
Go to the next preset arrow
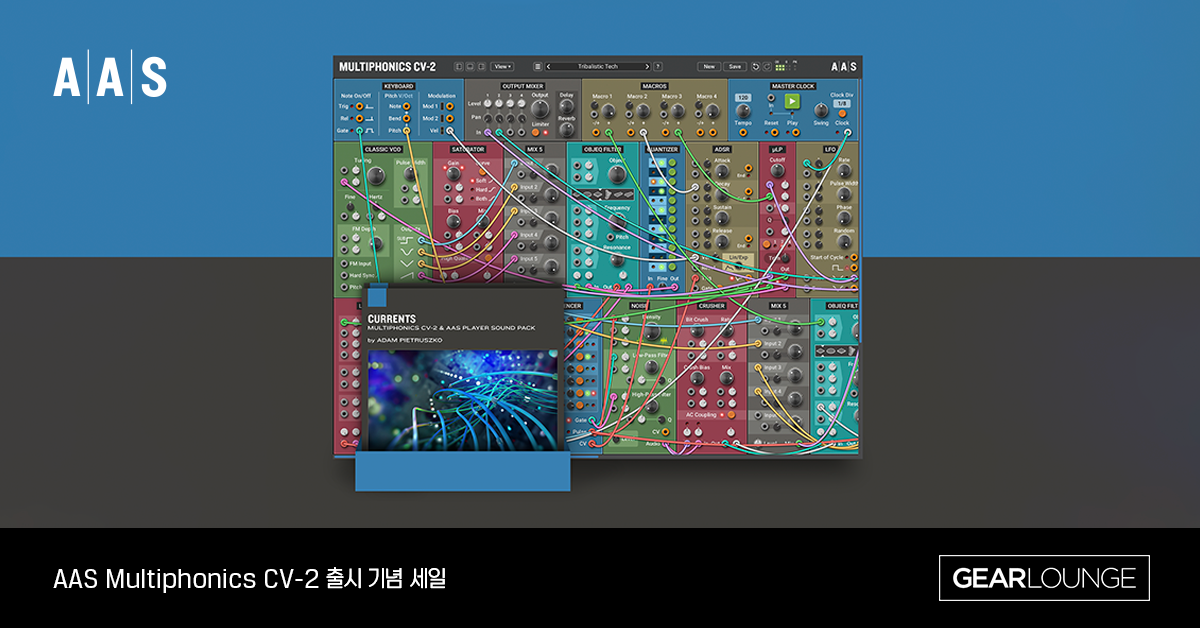[x=647, y=66]
